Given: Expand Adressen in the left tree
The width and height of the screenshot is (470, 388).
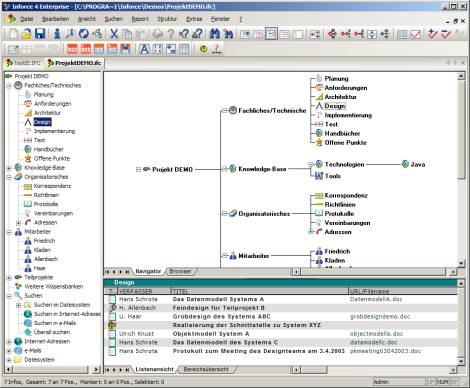Looking at the screenshot, I should pyautogui.click(x=19, y=223).
